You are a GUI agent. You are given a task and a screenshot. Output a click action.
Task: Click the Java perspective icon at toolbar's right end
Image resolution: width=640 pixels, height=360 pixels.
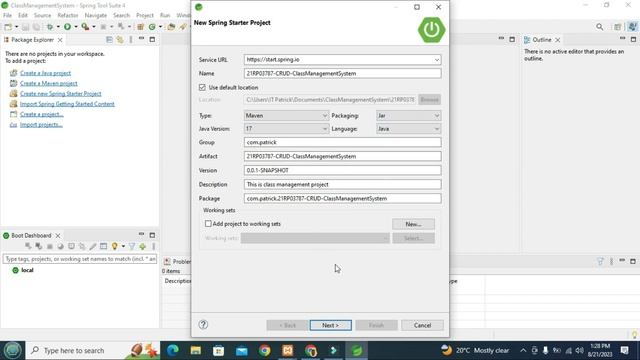pyautogui.click(x=632, y=27)
